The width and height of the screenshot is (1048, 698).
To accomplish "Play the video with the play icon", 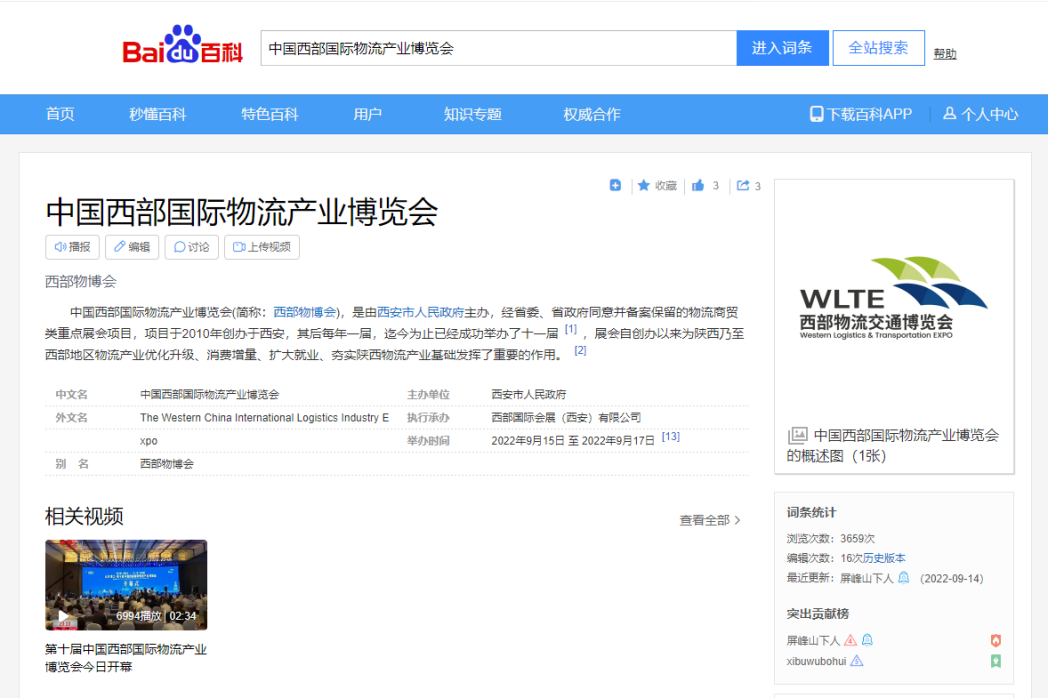I will coord(63,616).
